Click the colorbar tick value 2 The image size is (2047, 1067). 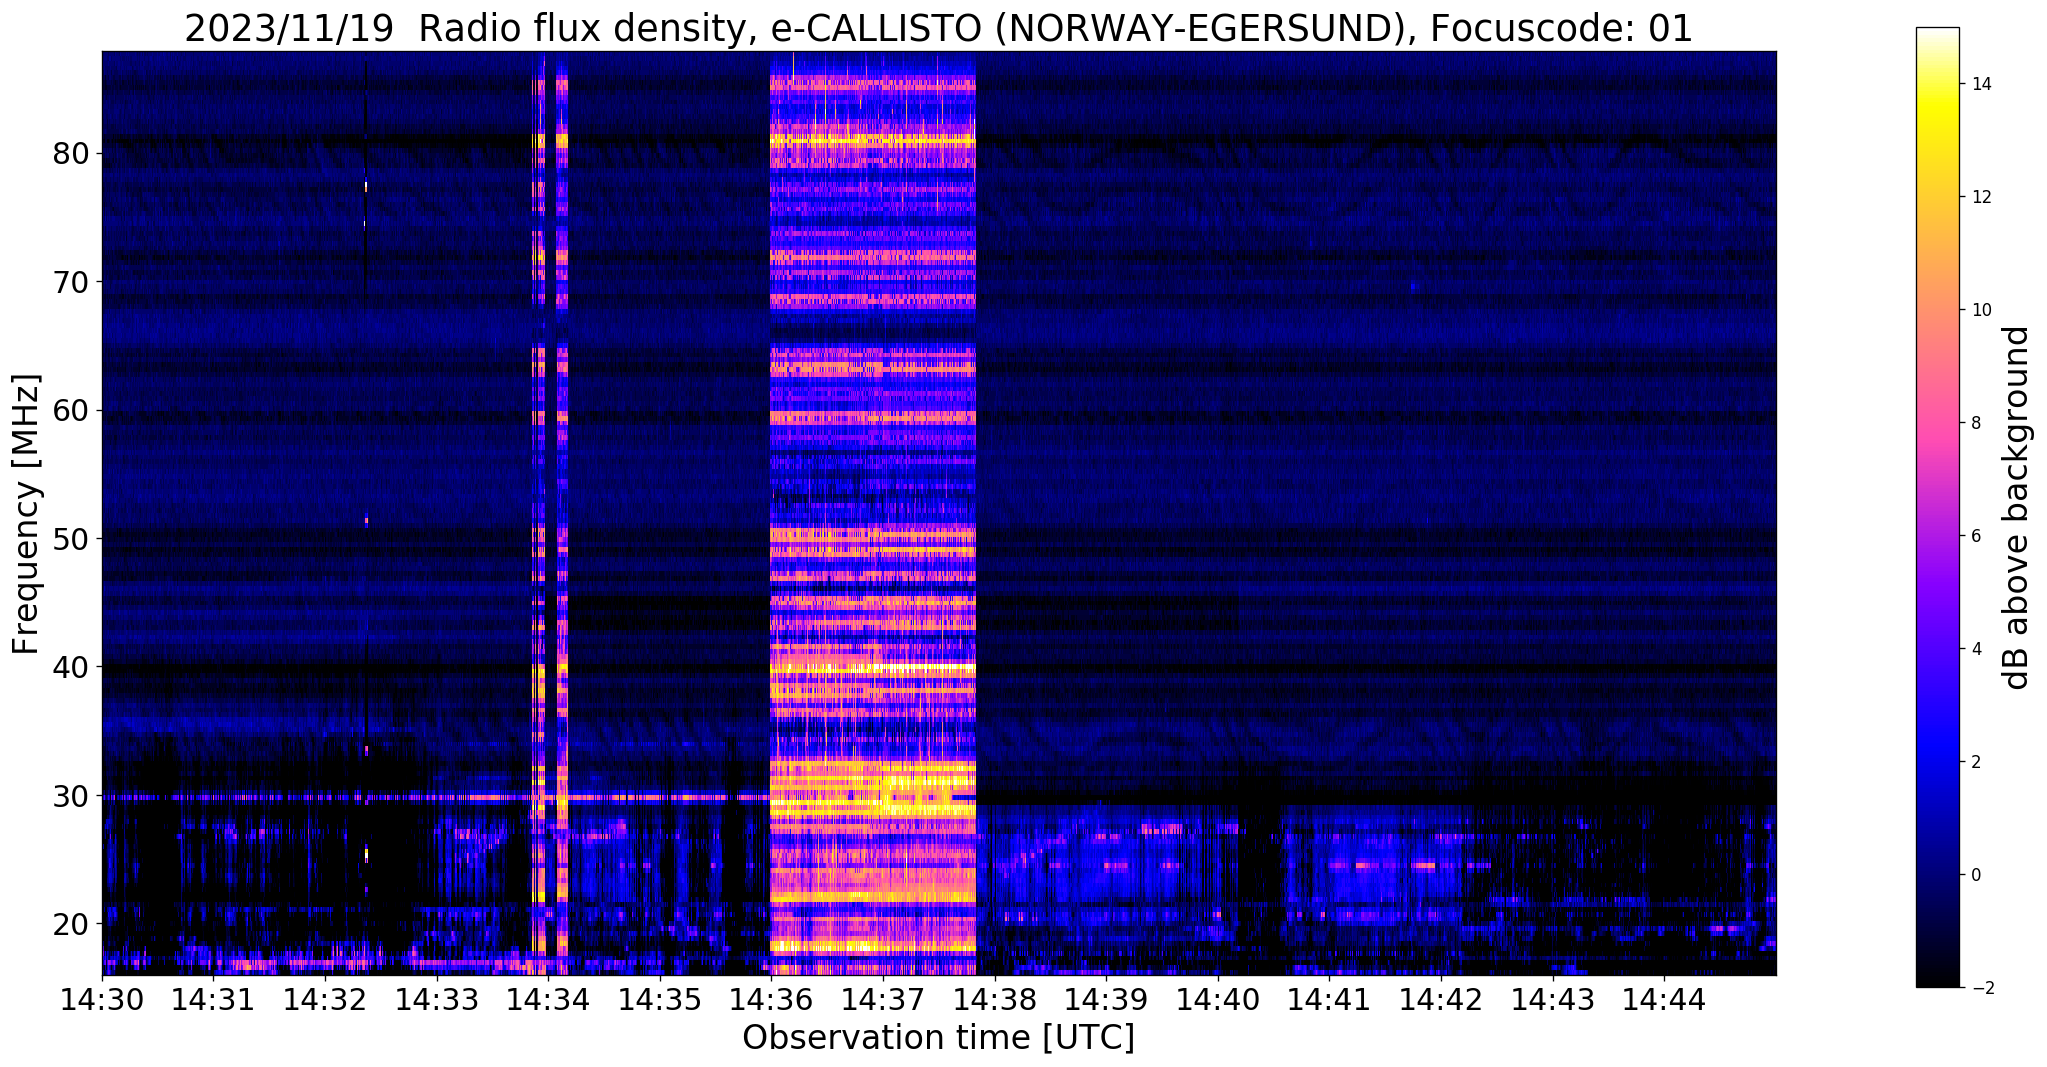pyautogui.click(x=1976, y=762)
